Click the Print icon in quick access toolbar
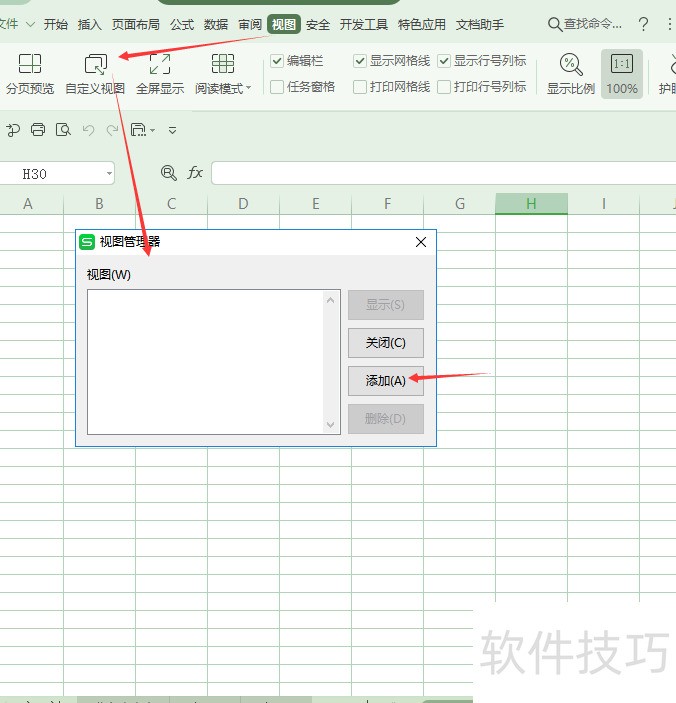This screenshot has height=703, width=676. coord(38,130)
